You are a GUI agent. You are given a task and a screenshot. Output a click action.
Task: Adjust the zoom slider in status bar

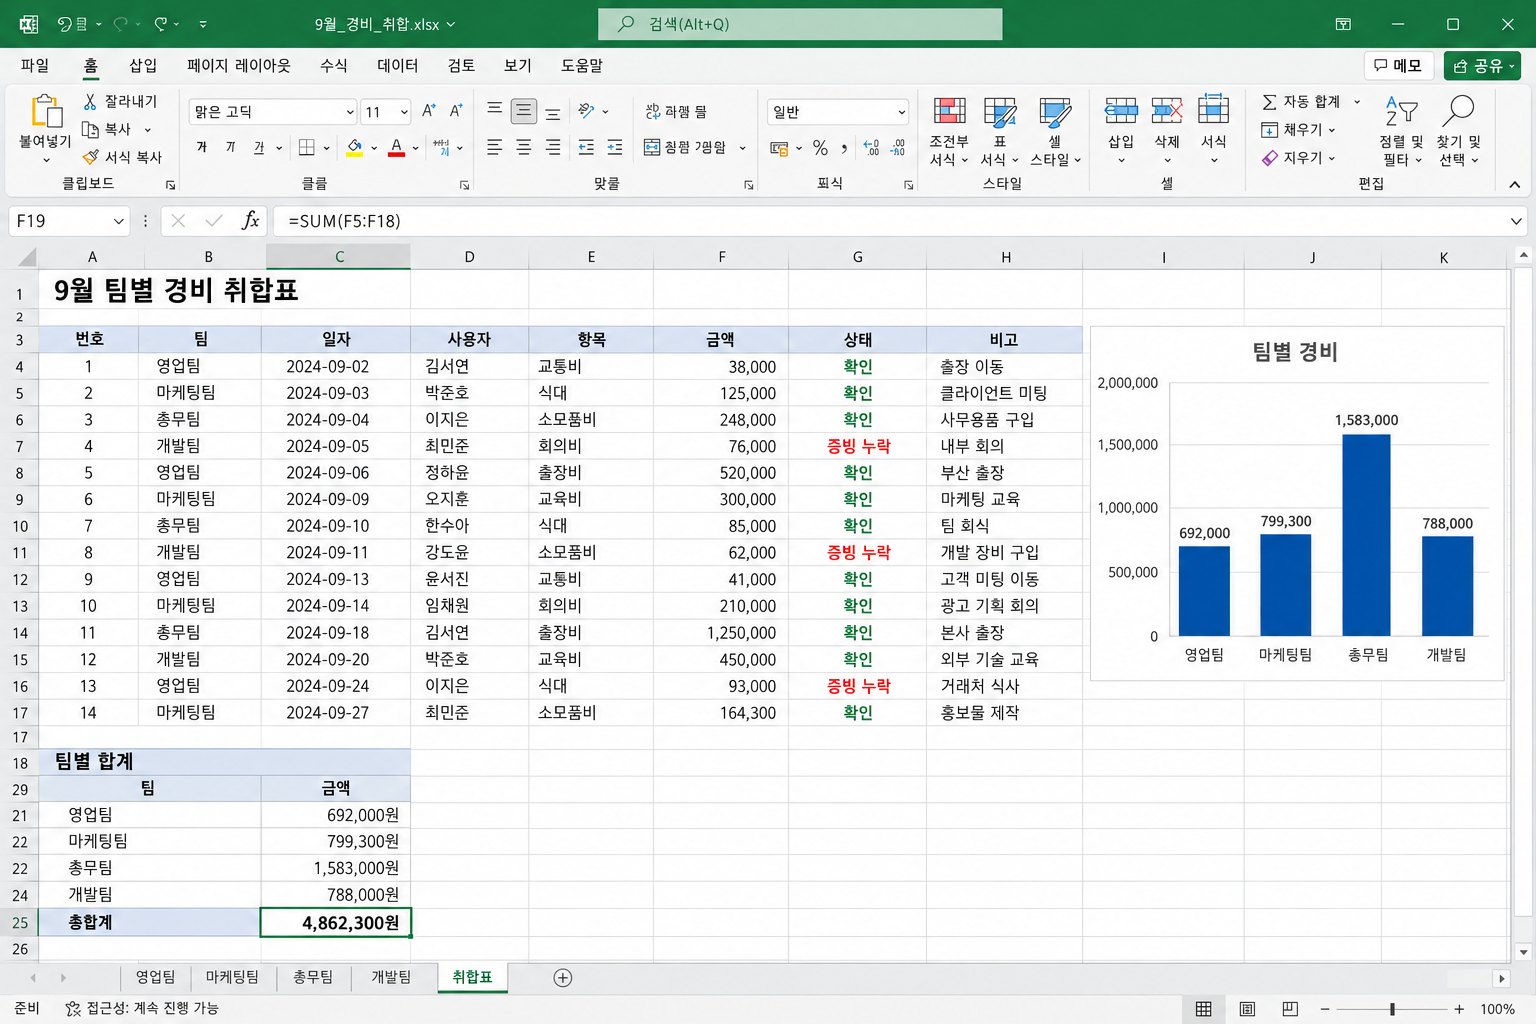point(1392,1009)
